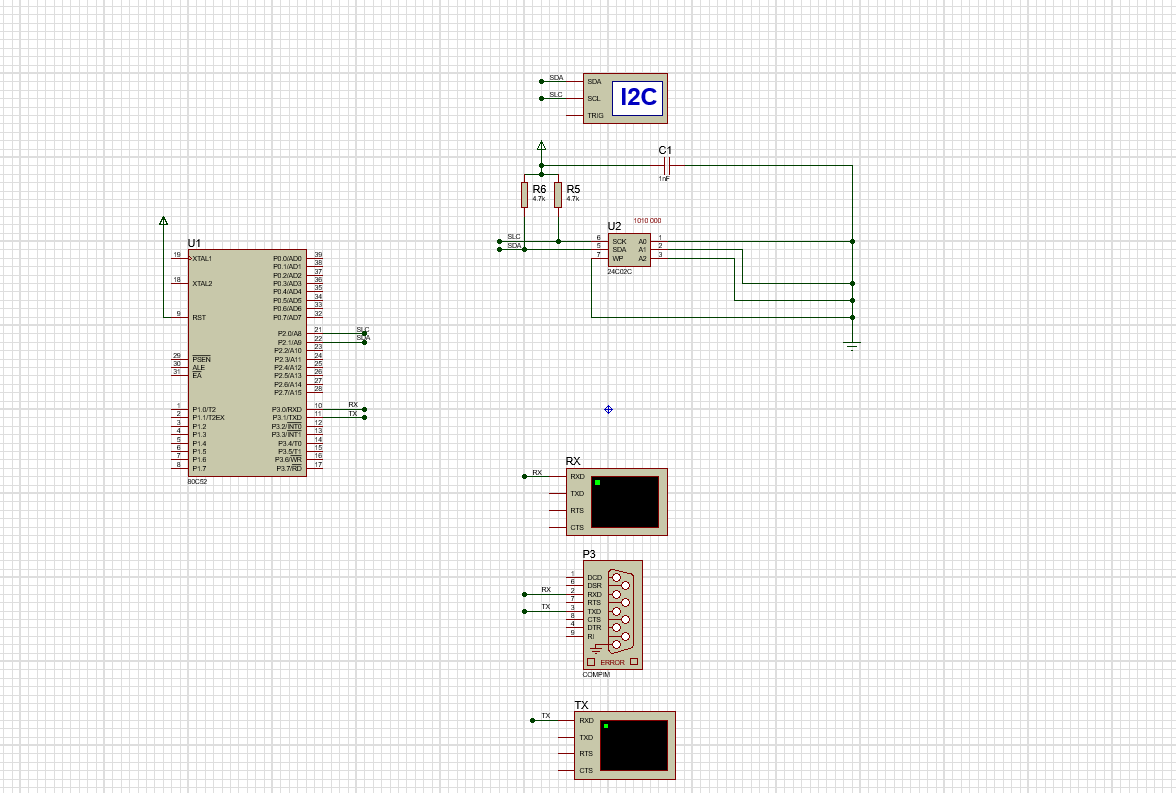Click the TX virtual terminal black screen

(634, 745)
